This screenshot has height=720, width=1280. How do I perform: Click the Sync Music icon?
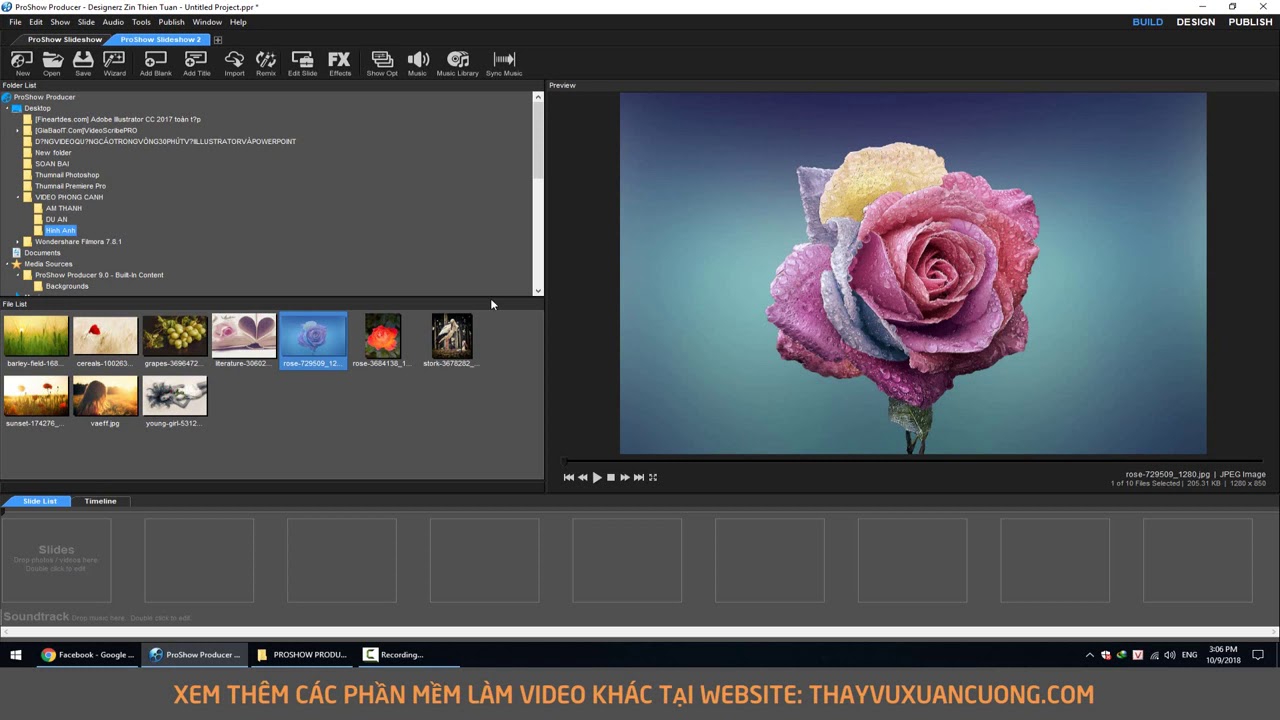click(504, 63)
